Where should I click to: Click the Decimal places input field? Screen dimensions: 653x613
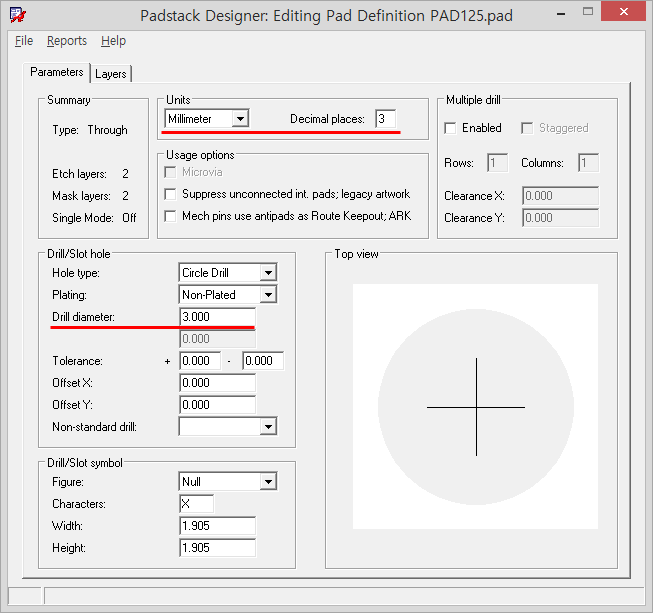click(385, 119)
